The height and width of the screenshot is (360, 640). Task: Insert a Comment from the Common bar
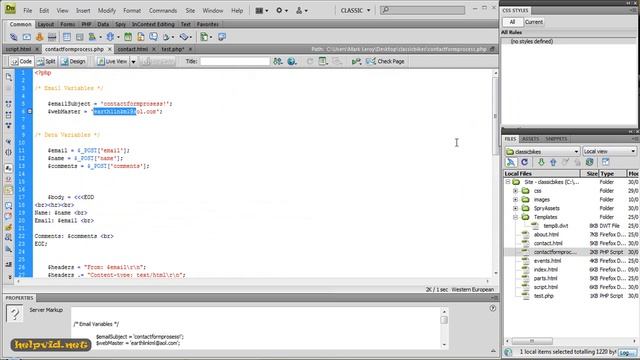pos(153,37)
